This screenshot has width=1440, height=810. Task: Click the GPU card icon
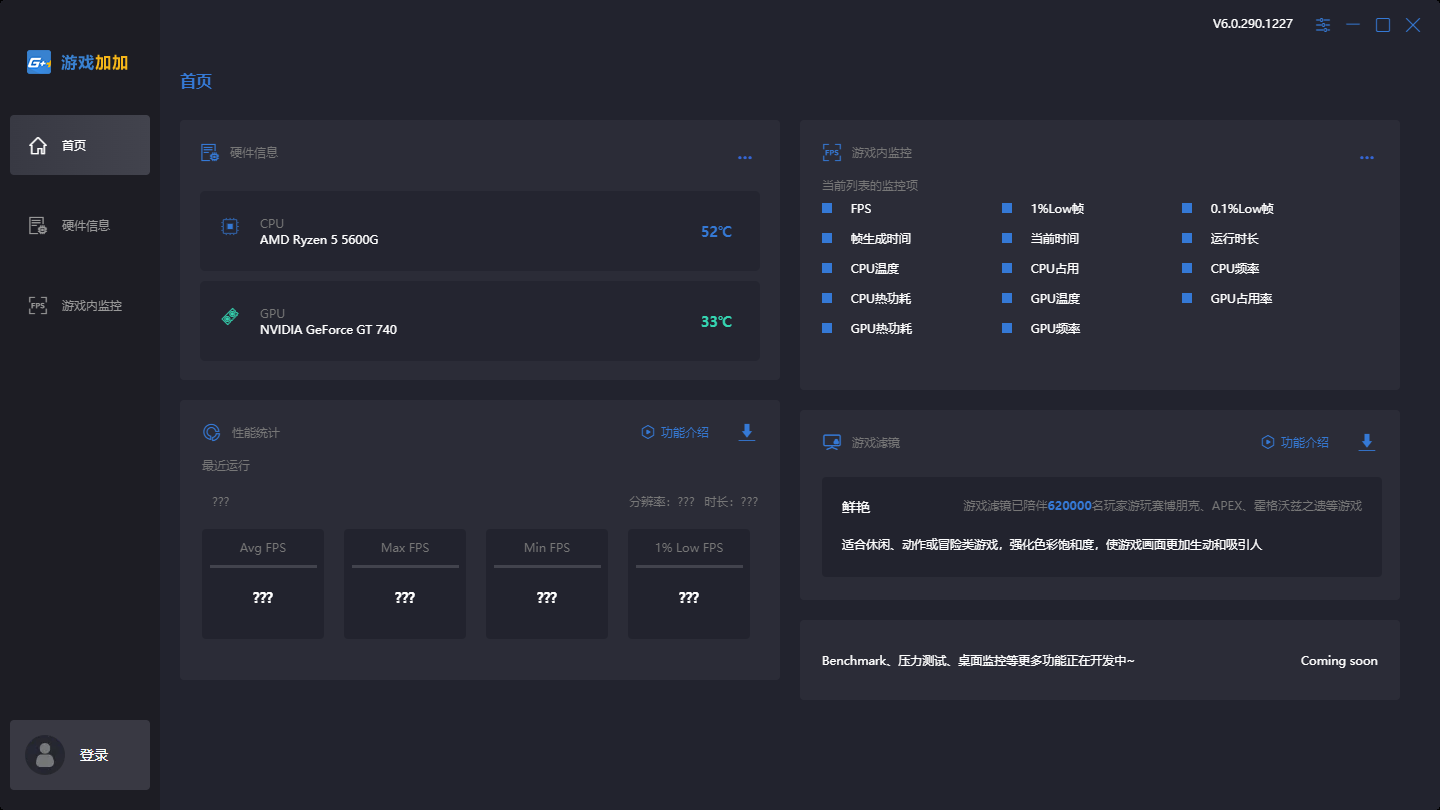[230, 317]
